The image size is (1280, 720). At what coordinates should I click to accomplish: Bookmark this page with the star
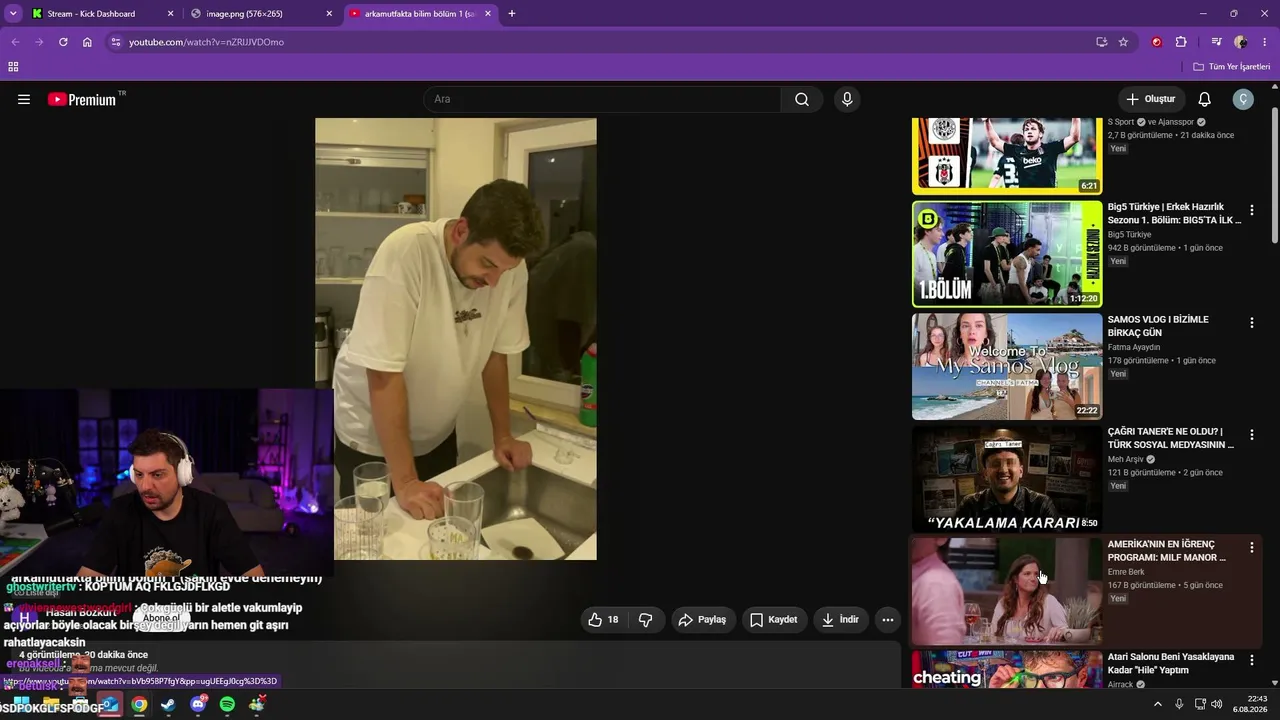click(x=1123, y=42)
